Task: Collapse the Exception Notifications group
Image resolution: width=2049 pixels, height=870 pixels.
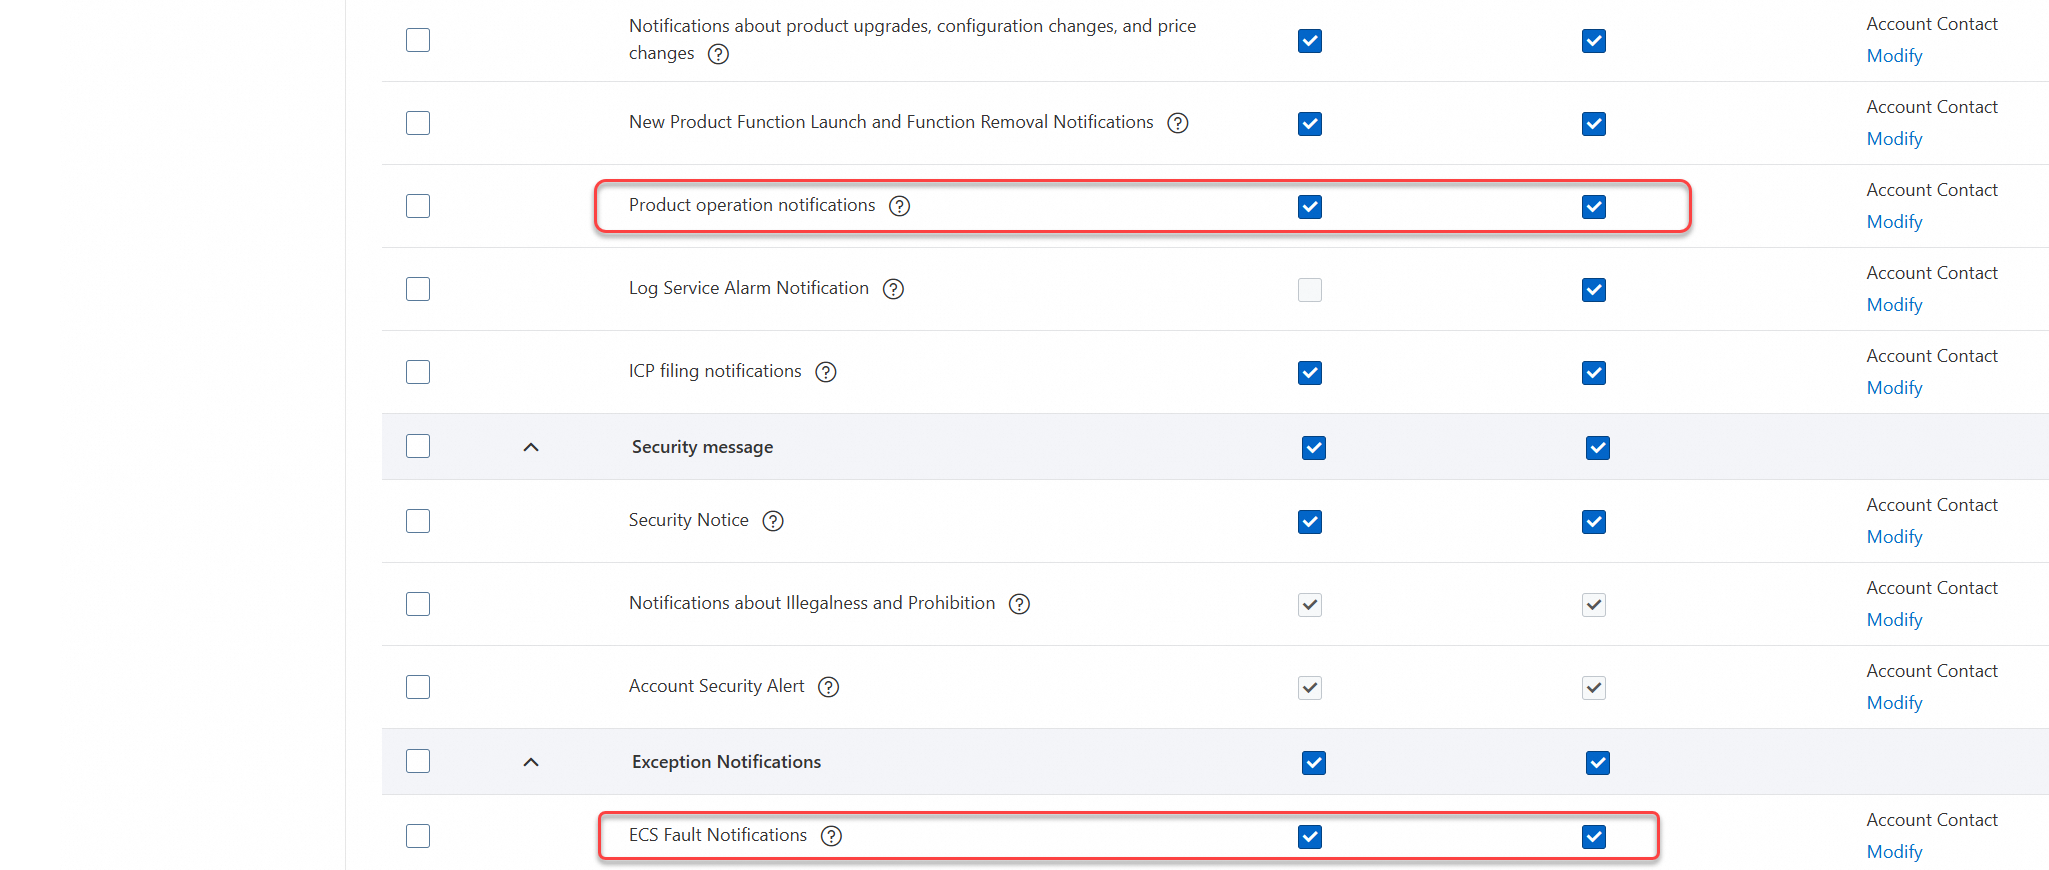Action: point(531,762)
